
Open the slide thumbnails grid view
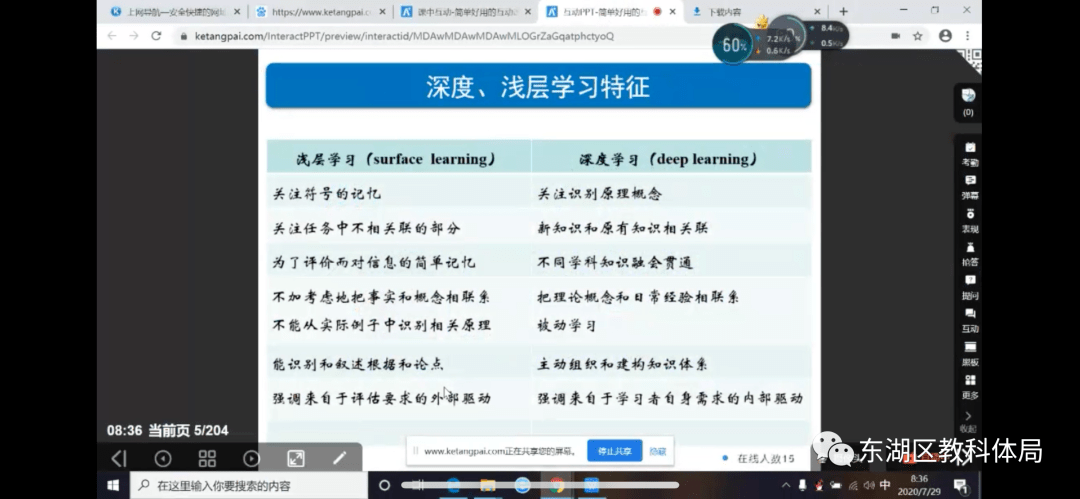(x=207, y=458)
